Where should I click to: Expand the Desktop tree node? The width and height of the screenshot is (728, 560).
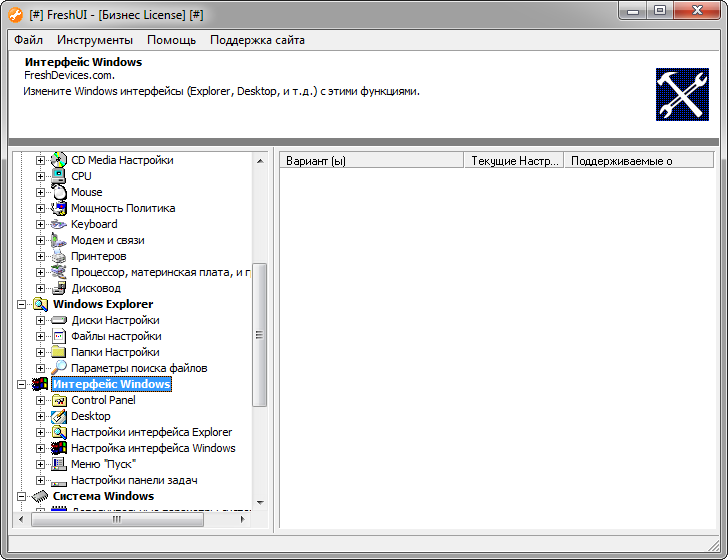[x=40, y=417]
